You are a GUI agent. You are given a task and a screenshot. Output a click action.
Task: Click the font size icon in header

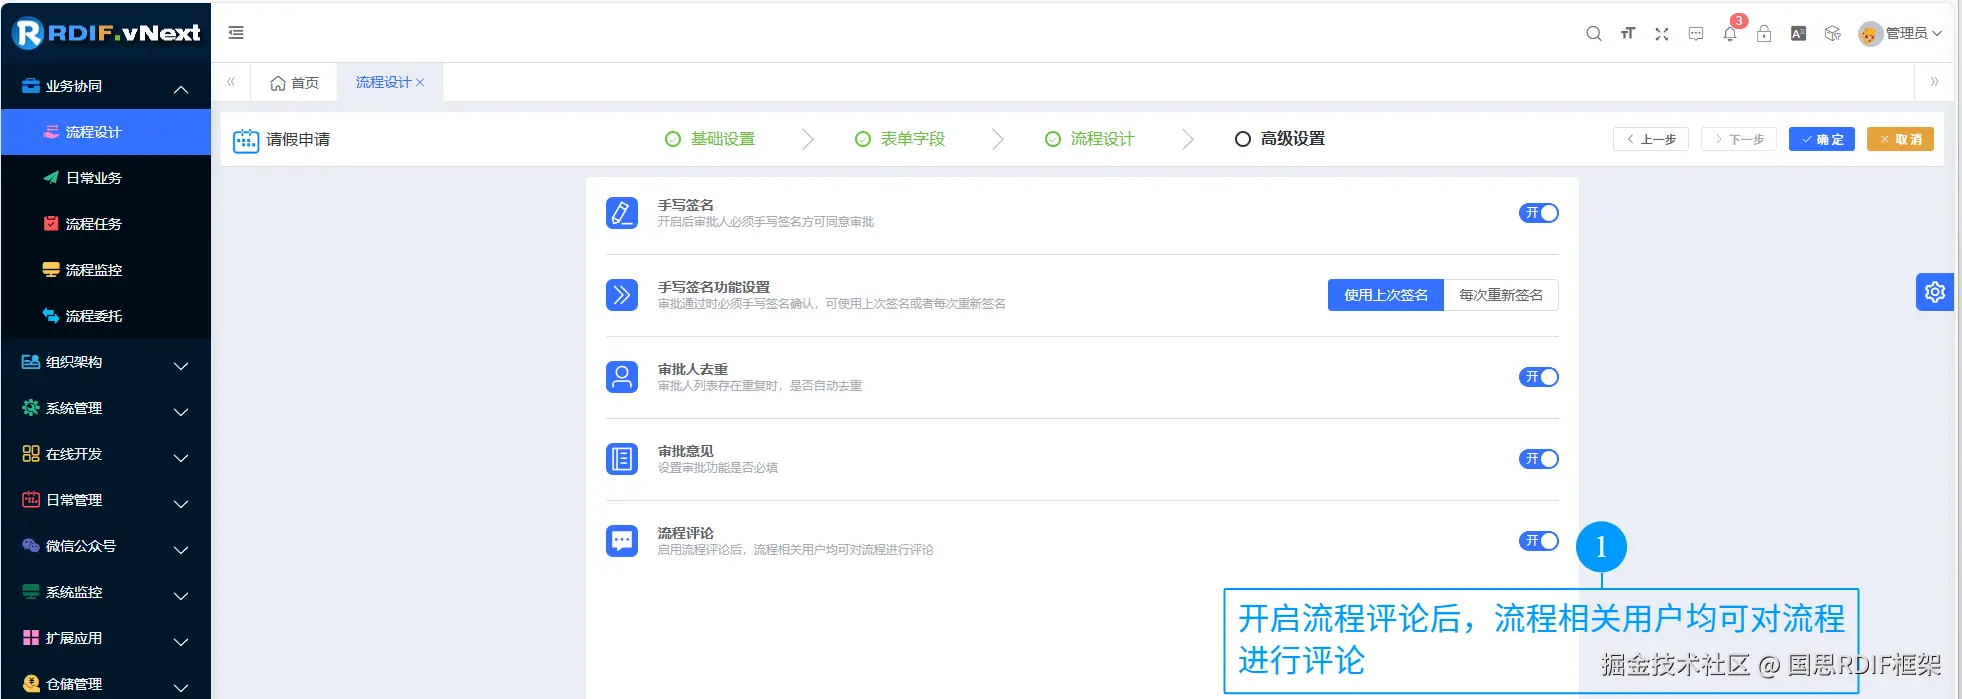click(1628, 33)
